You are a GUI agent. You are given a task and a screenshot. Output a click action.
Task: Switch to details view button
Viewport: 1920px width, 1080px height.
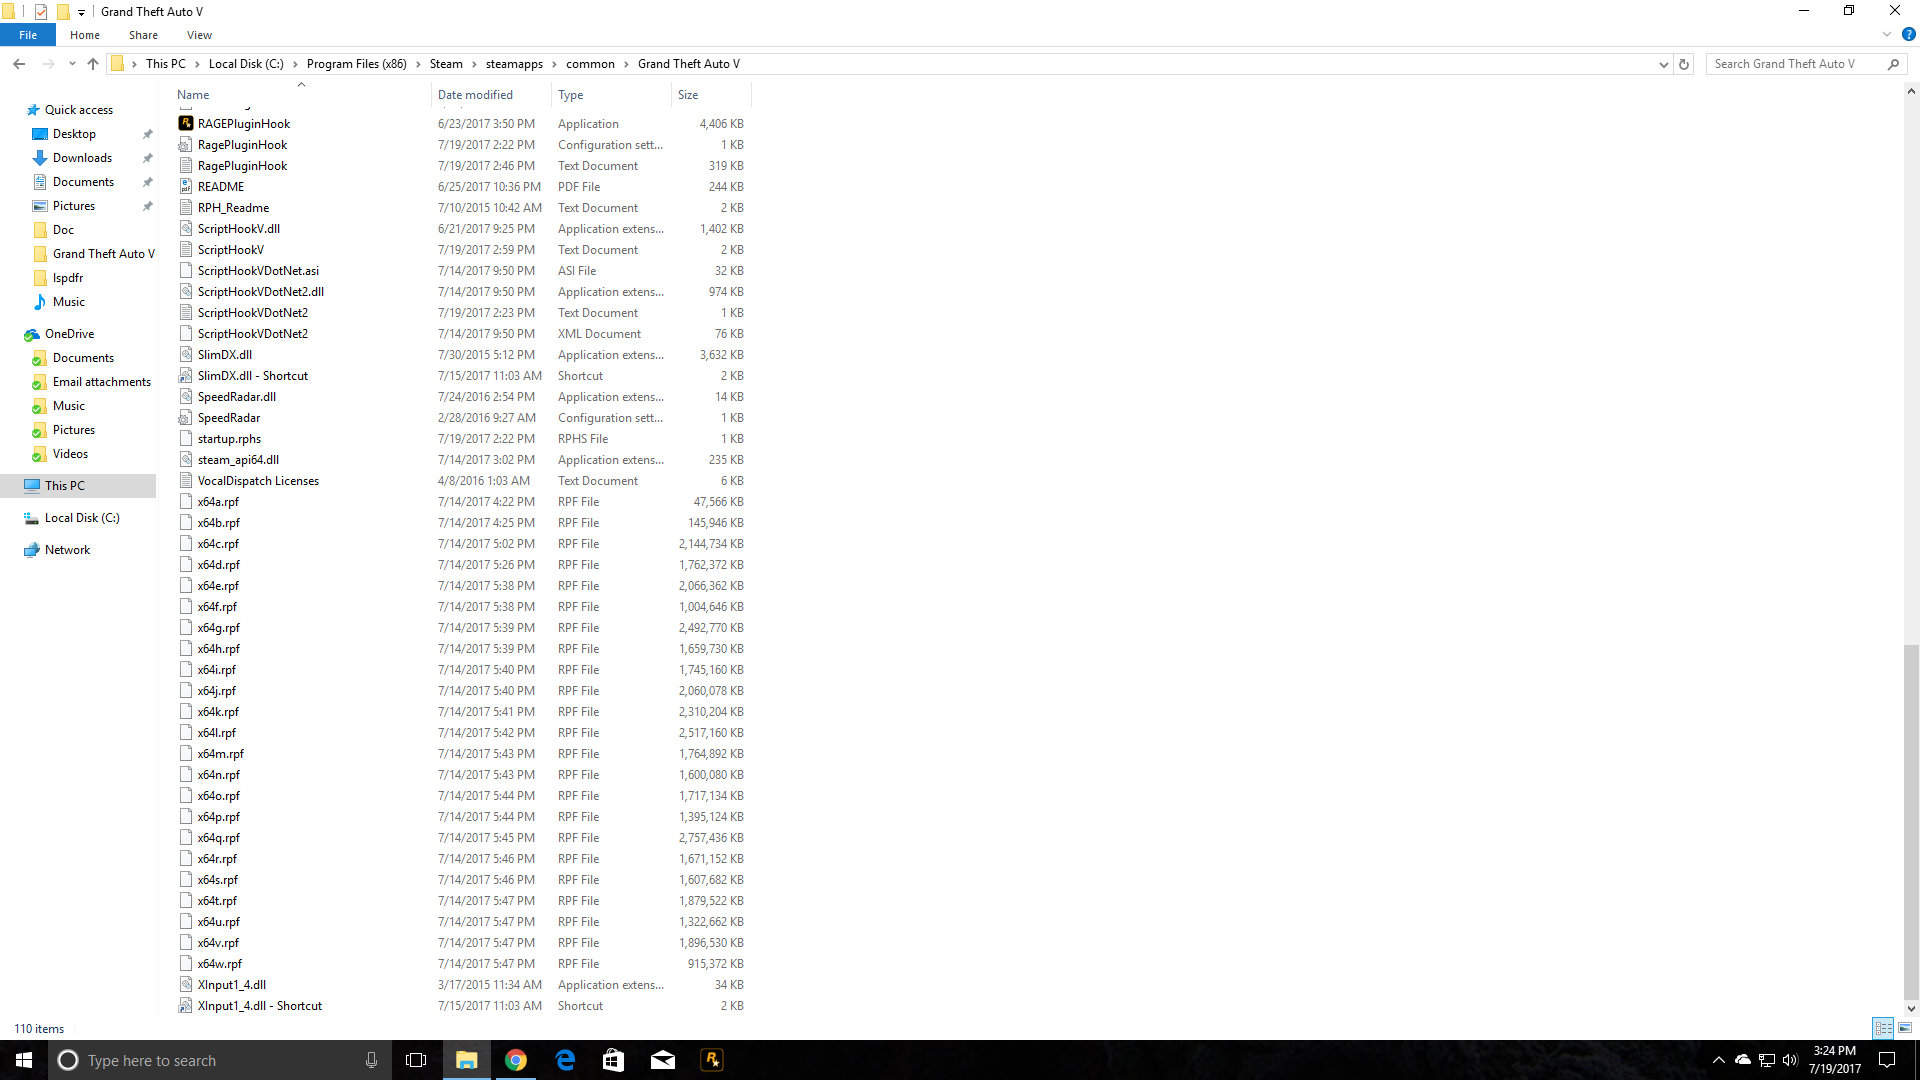click(x=1883, y=1028)
